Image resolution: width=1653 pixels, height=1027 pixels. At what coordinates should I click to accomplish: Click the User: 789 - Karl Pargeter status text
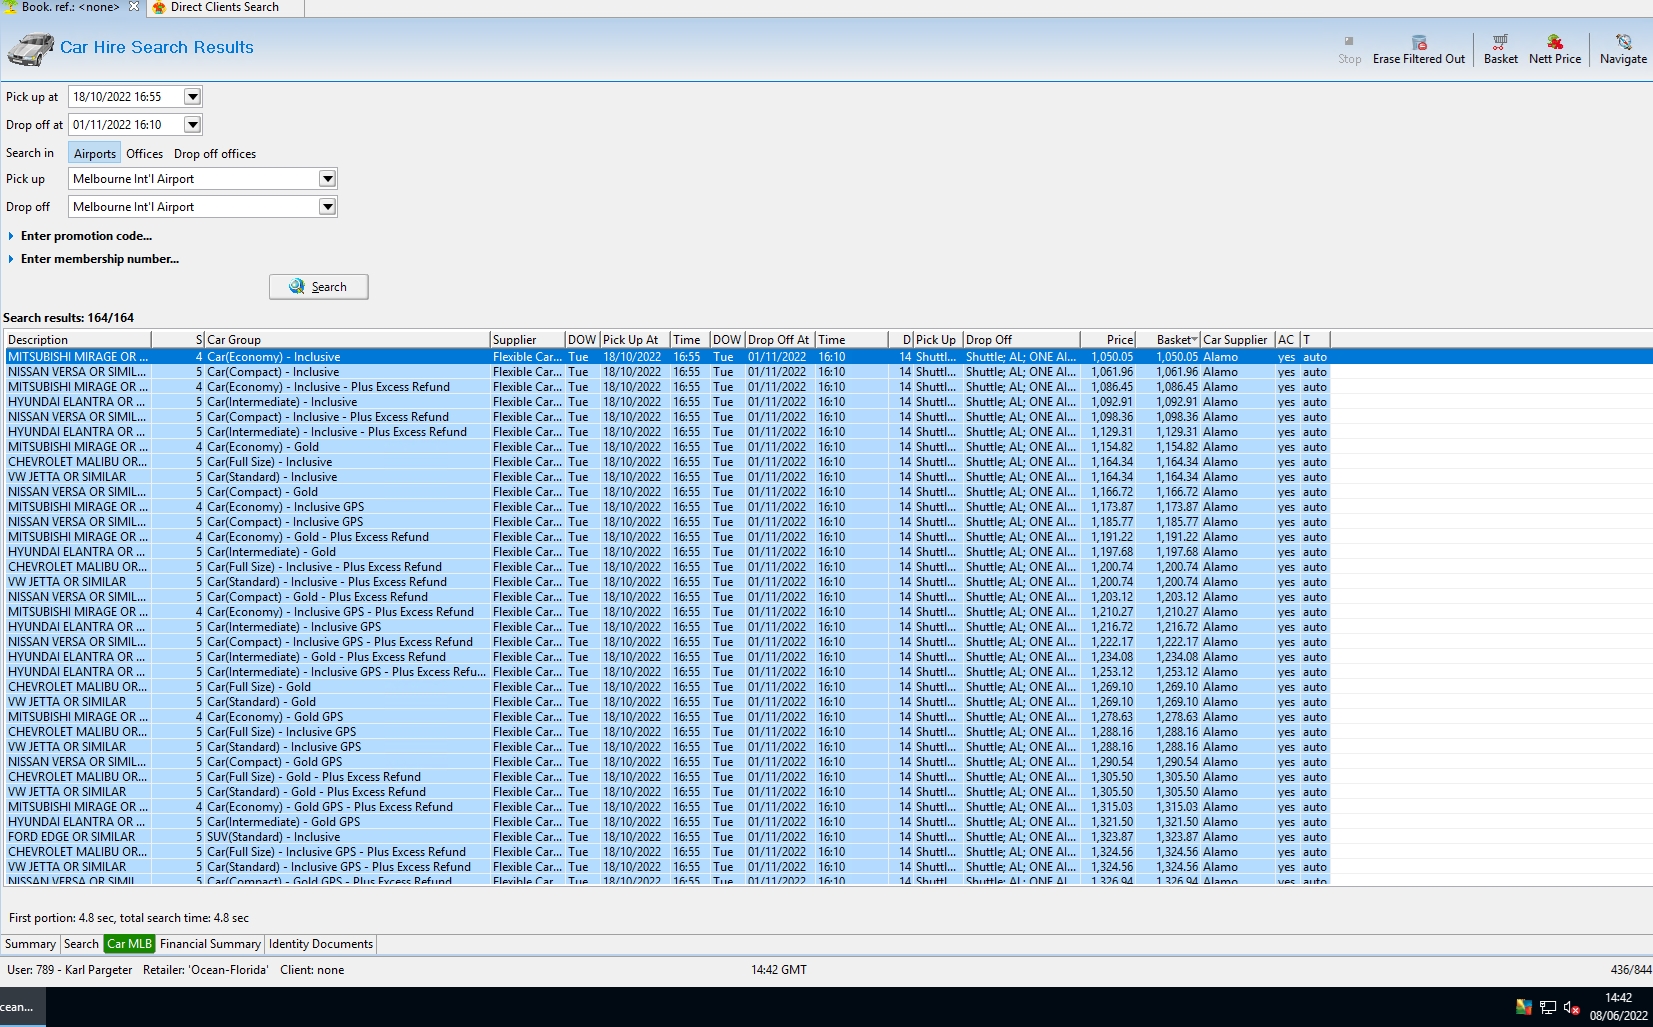point(70,970)
